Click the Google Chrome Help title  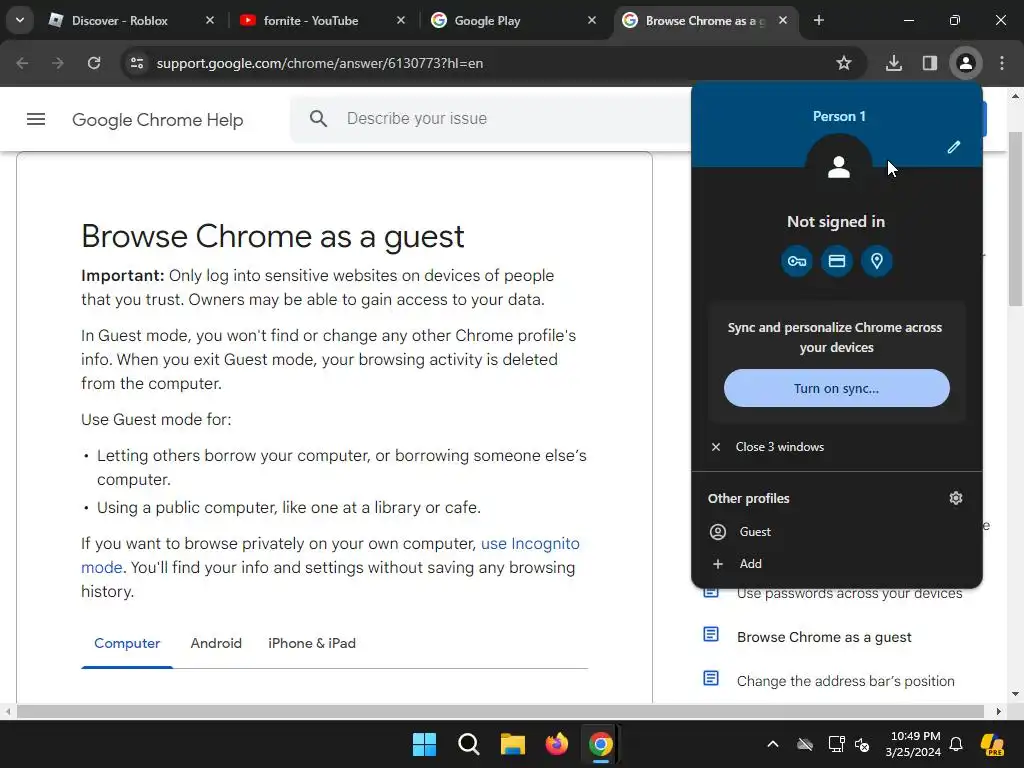[x=157, y=120]
